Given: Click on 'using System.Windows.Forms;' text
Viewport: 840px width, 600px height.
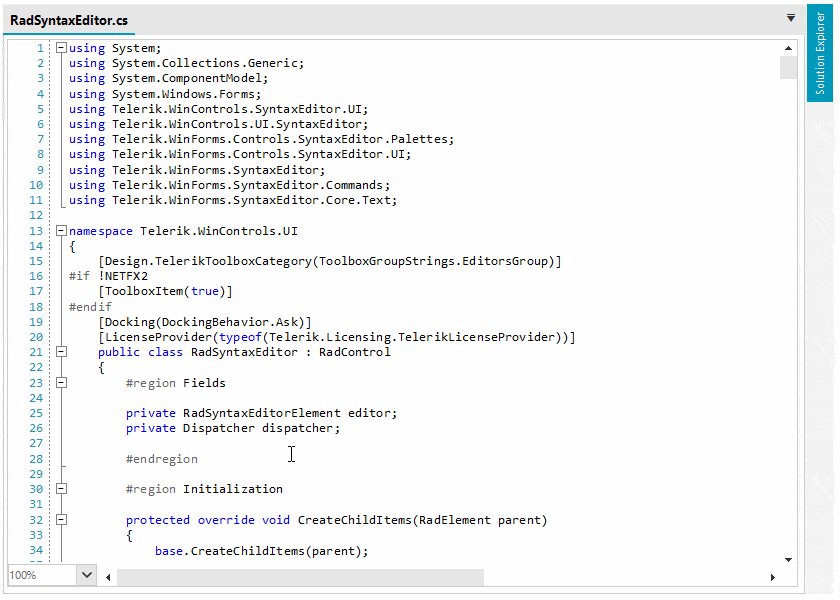Looking at the screenshot, I should 165,94.
